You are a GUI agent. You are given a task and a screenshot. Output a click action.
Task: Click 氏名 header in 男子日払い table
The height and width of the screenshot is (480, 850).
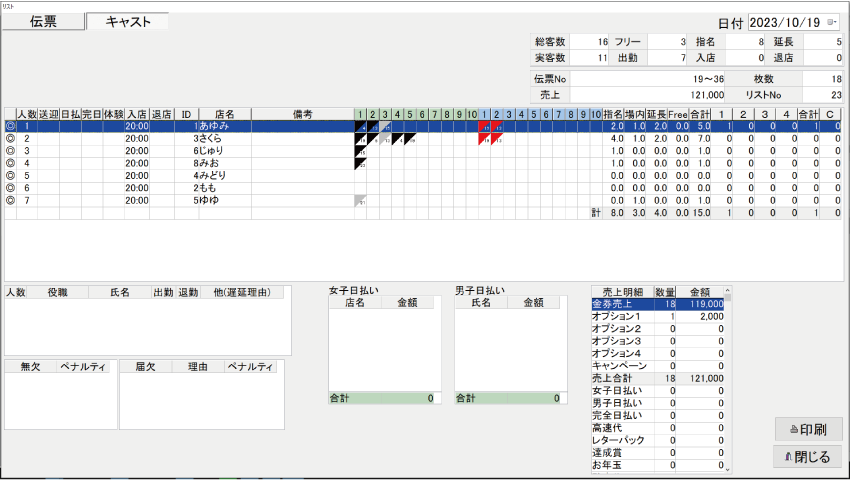(x=481, y=303)
